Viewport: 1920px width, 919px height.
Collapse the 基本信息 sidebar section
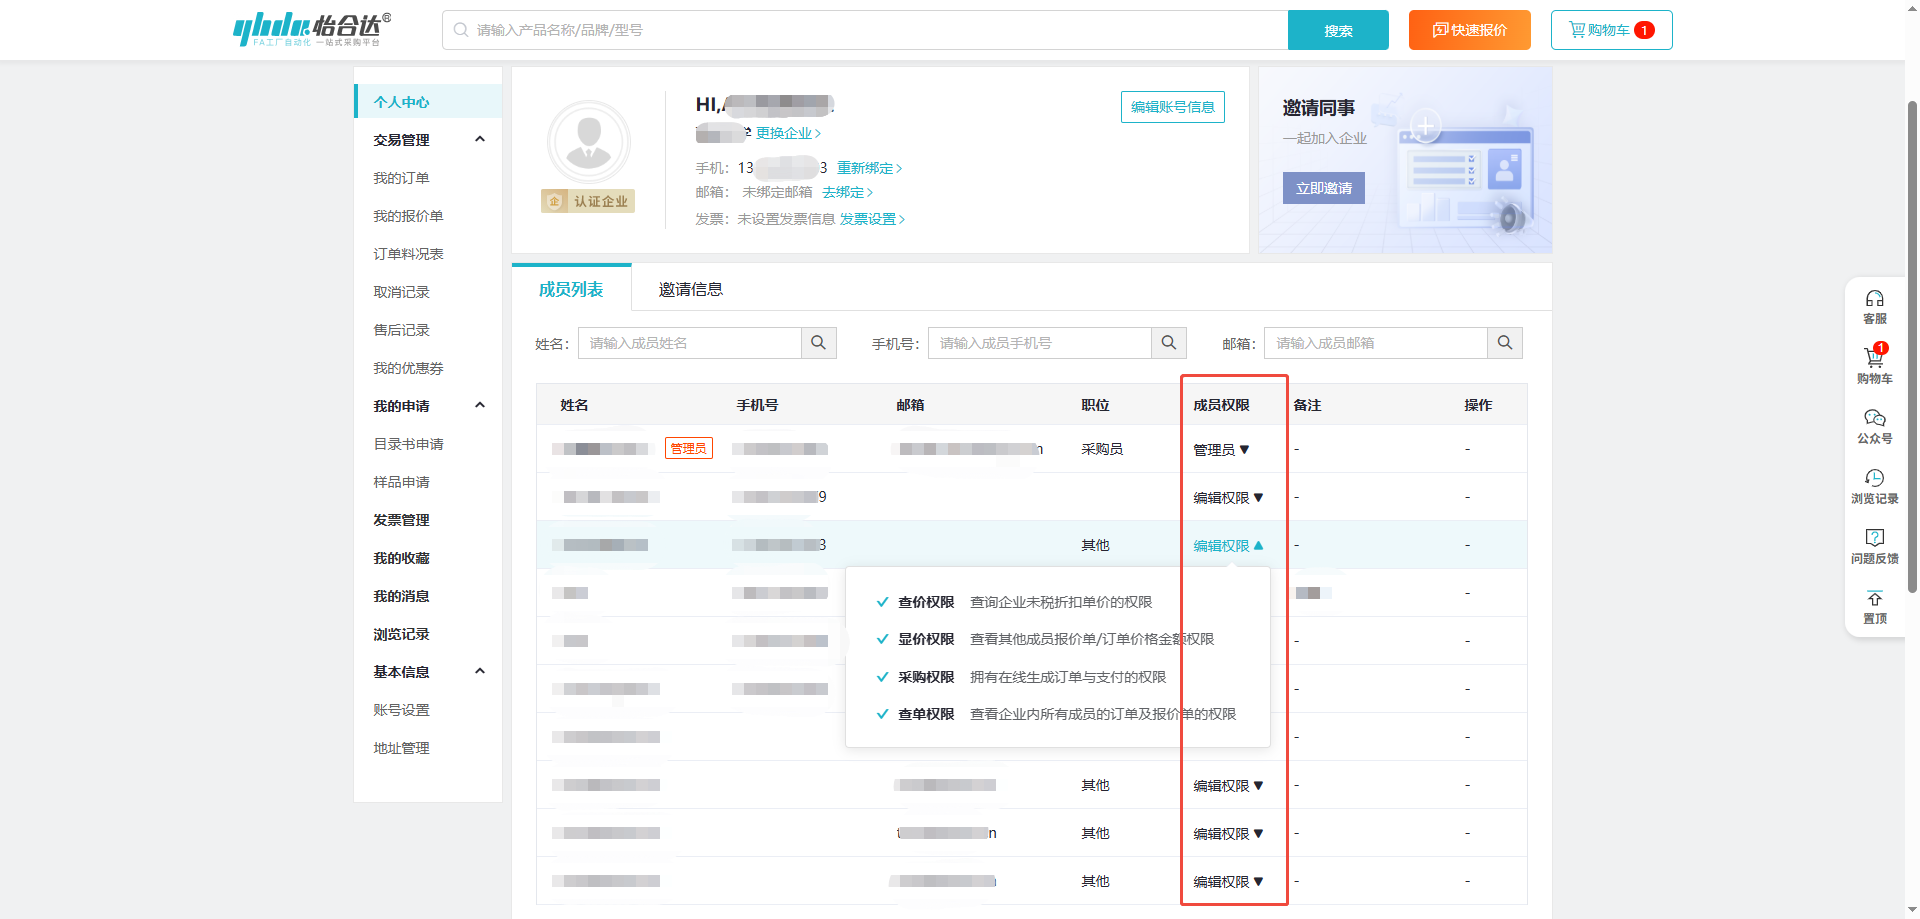[480, 672]
